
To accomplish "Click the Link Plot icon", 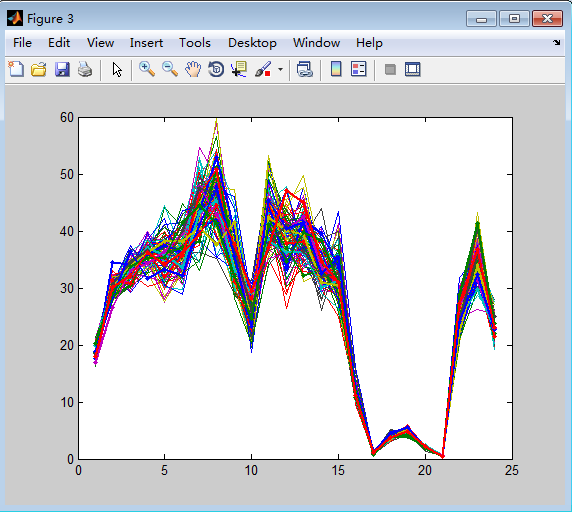I will pyautogui.click(x=304, y=69).
